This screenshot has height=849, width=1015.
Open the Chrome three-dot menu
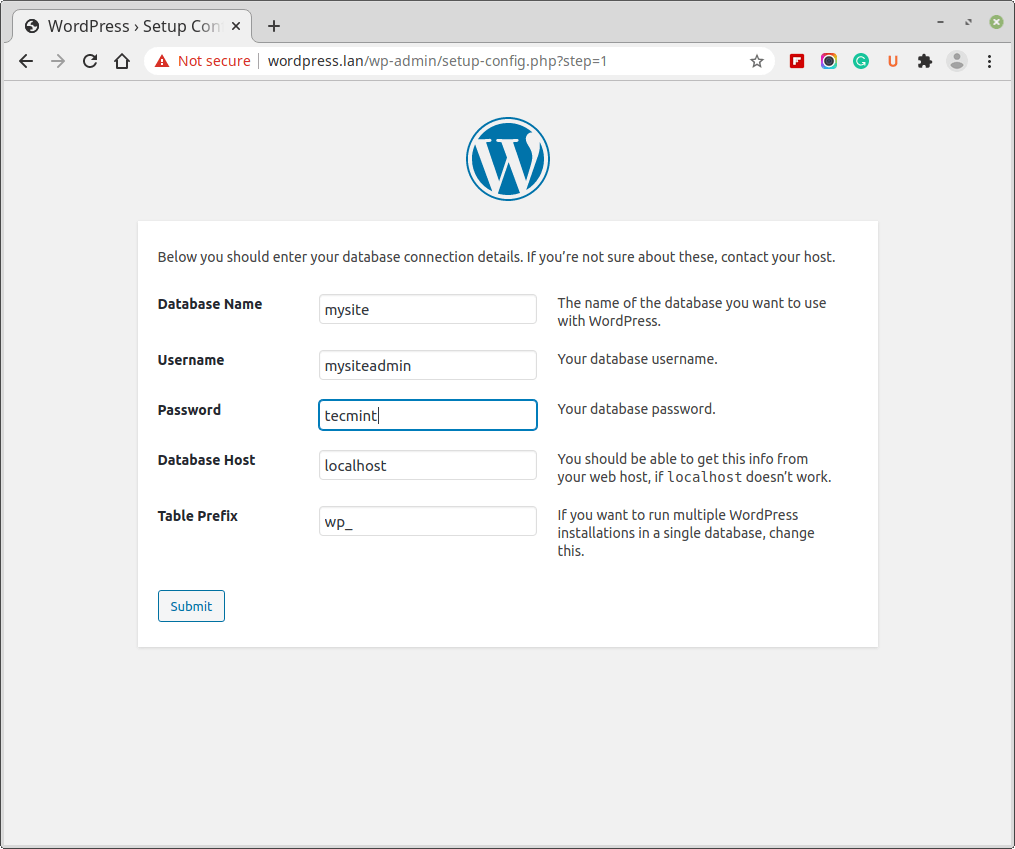[x=989, y=61]
